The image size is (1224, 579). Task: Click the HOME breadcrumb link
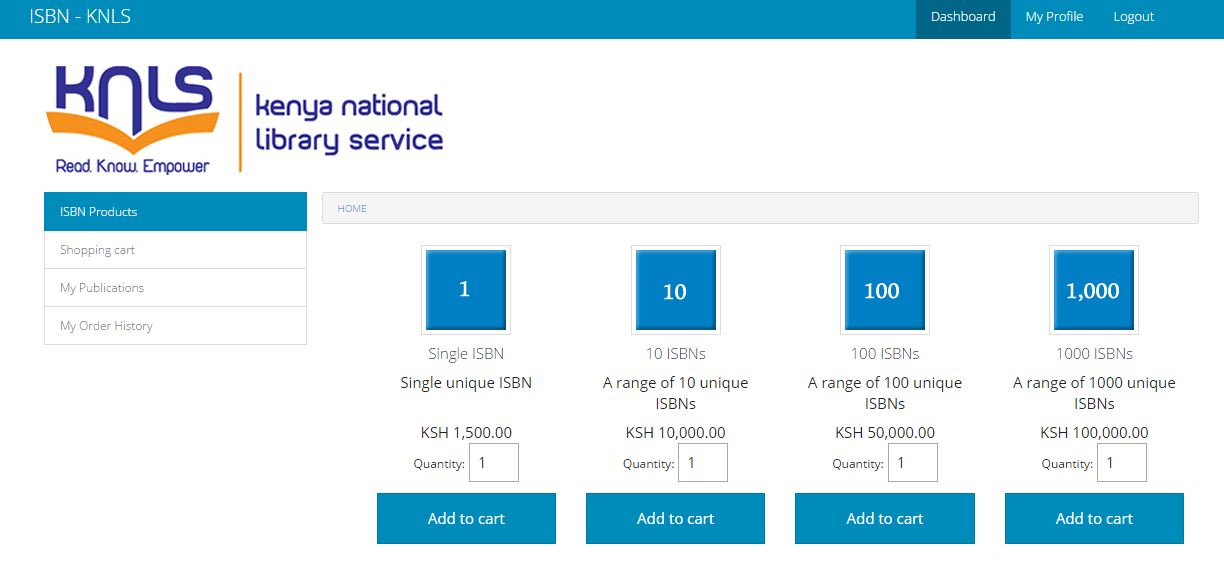(x=352, y=209)
